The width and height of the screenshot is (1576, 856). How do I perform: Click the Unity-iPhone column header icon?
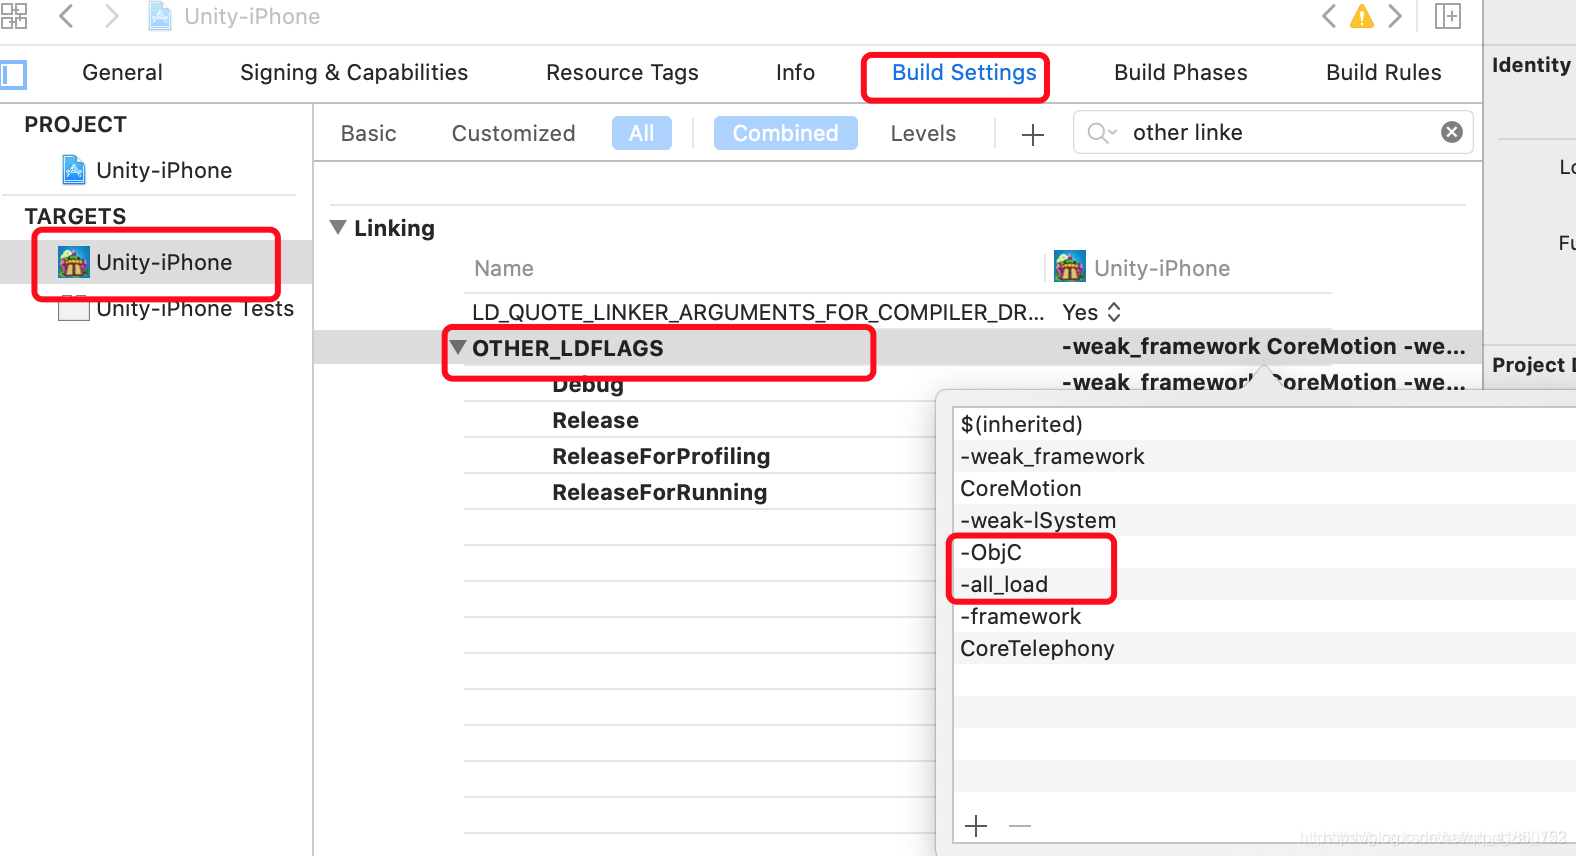point(1070,267)
